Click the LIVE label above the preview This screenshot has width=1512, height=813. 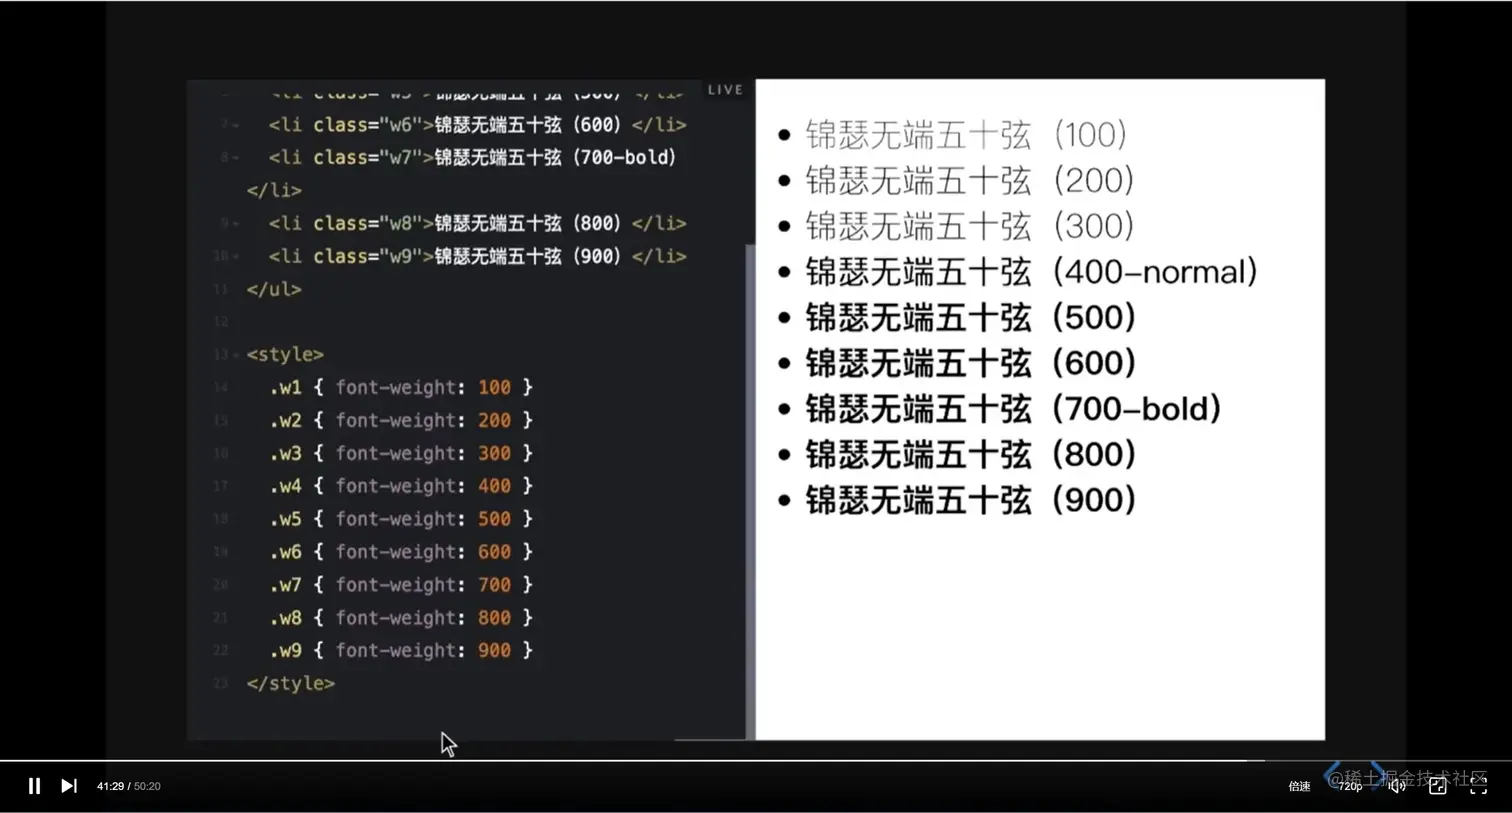[x=725, y=90]
